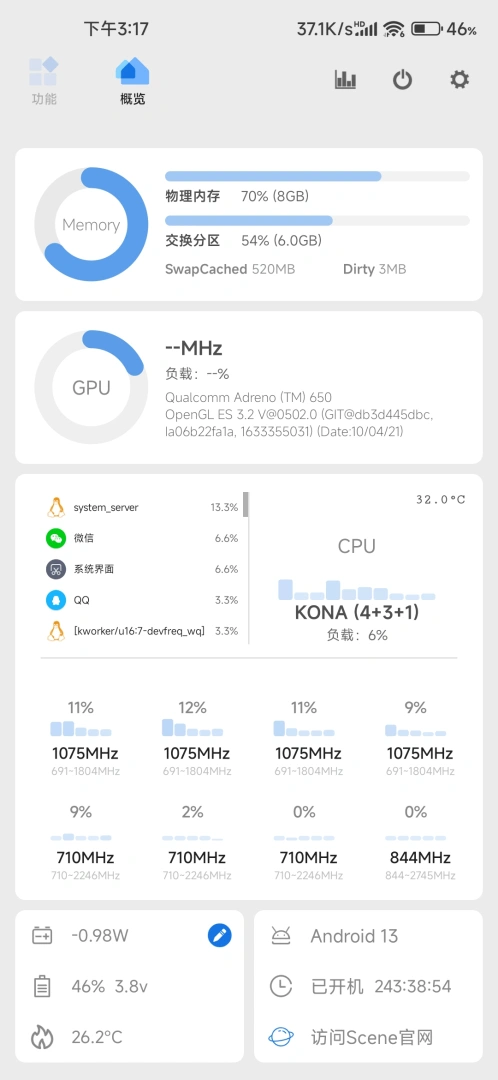
Task: Open the settings gear icon
Action: tap(459, 80)
